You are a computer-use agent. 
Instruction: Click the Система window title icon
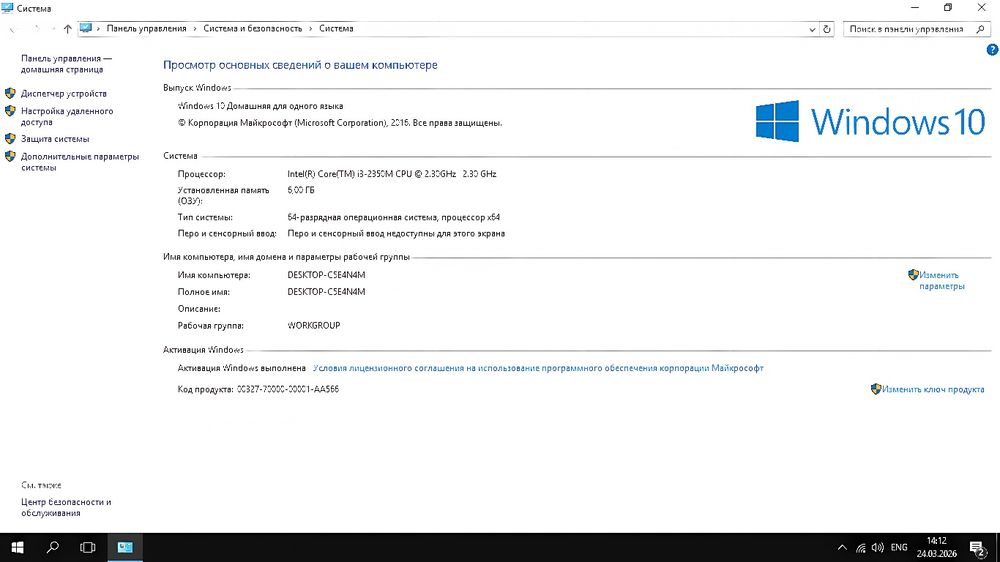click(x=8, y=8)
